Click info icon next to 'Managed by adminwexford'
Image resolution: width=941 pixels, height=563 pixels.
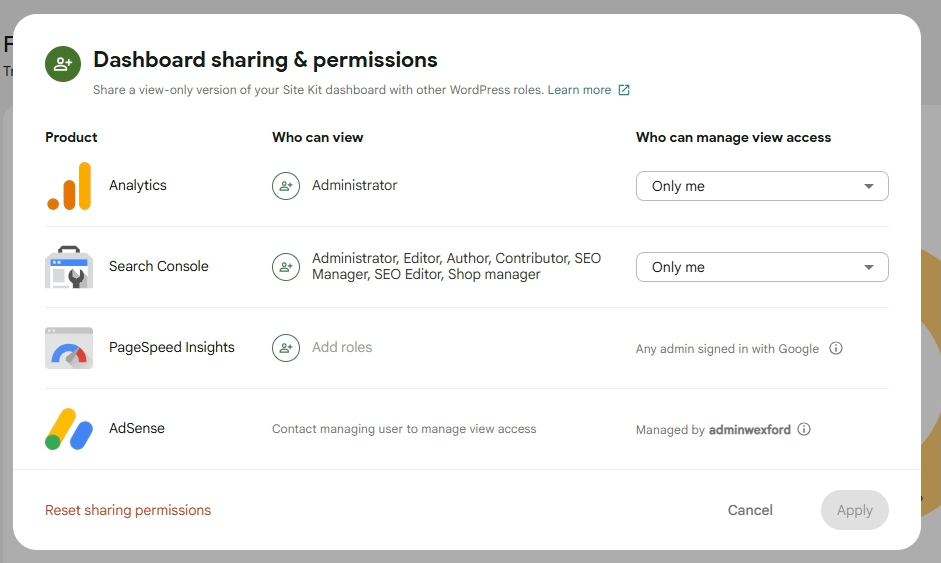tap(804, 430)
